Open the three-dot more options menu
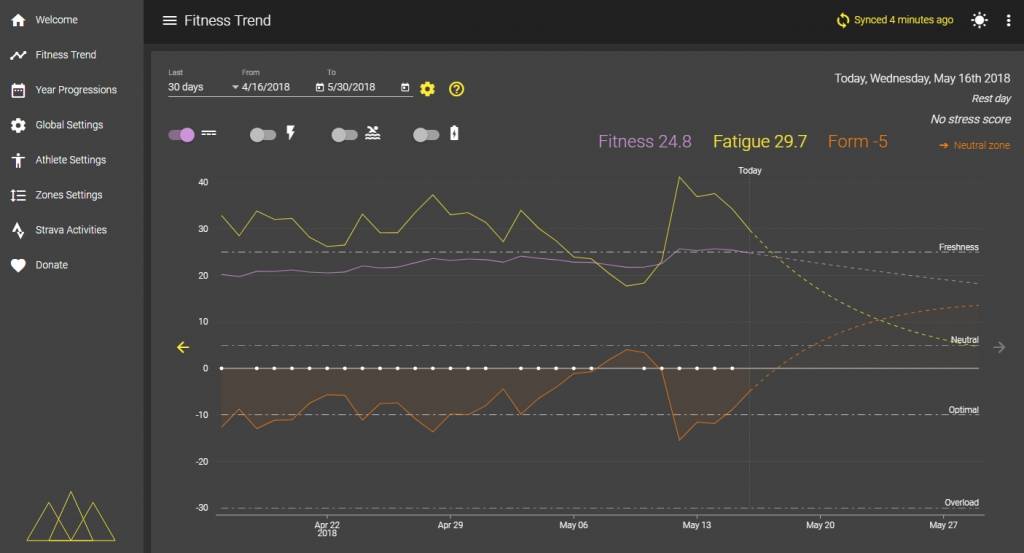This screenshot has height=553, width=1024. [x=1008, y=20]
